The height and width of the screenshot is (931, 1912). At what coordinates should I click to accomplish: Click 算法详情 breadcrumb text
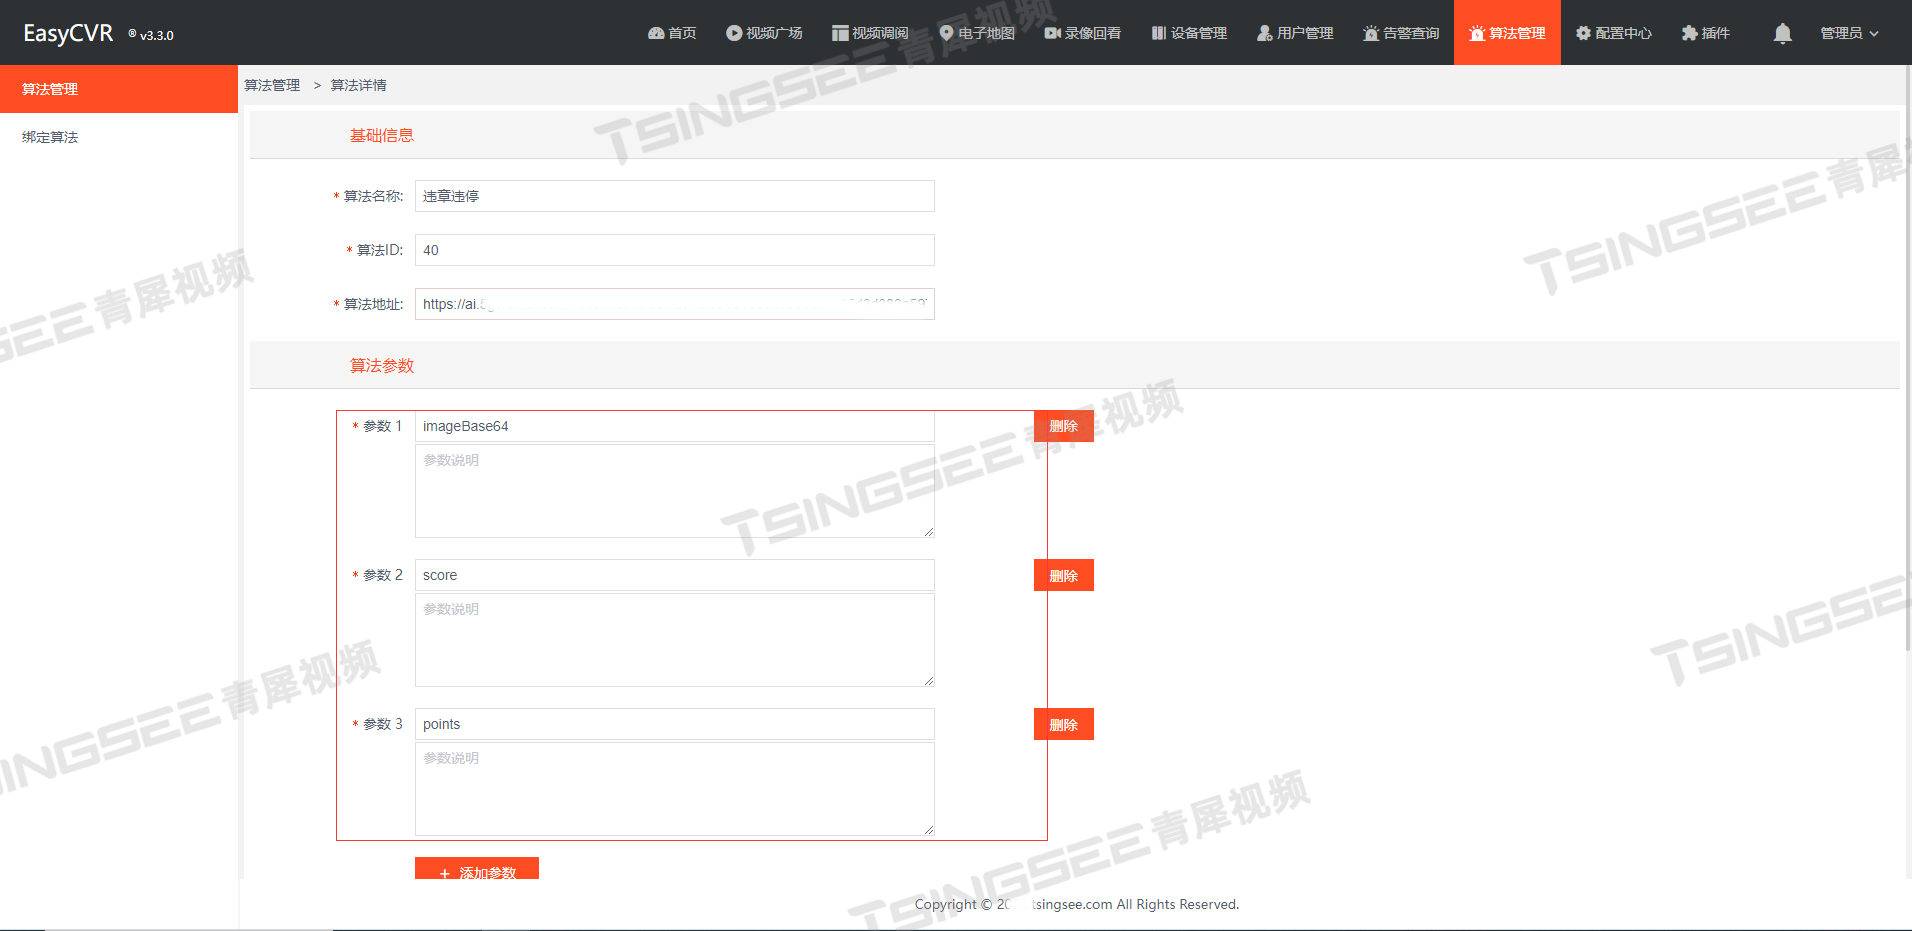[x=358, y=85]
